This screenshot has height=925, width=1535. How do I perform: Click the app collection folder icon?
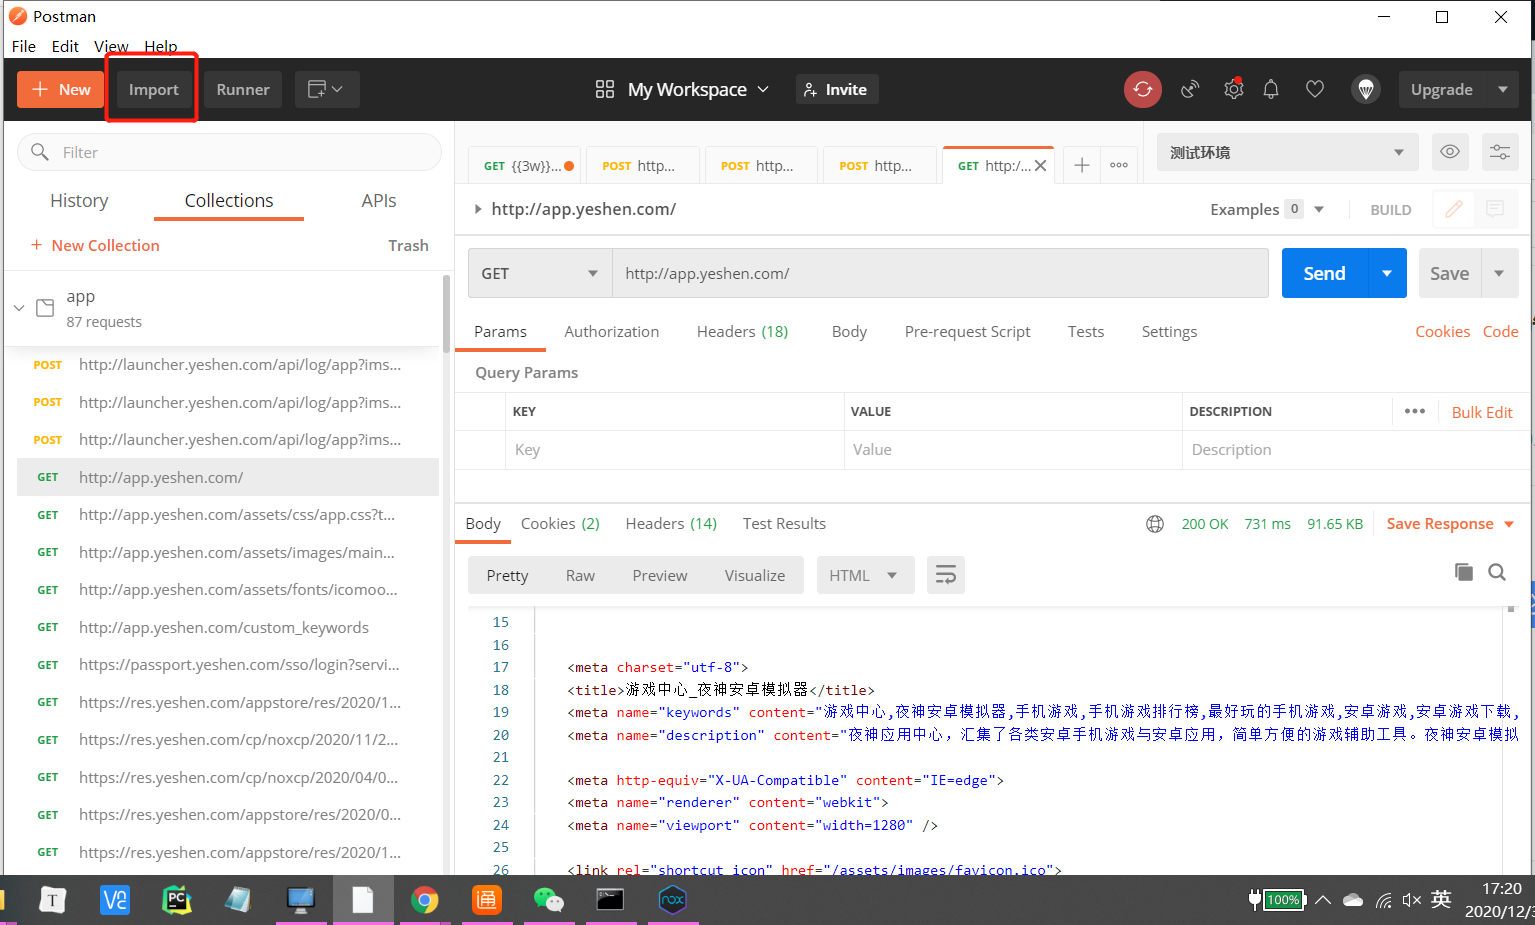click(45, 308)
